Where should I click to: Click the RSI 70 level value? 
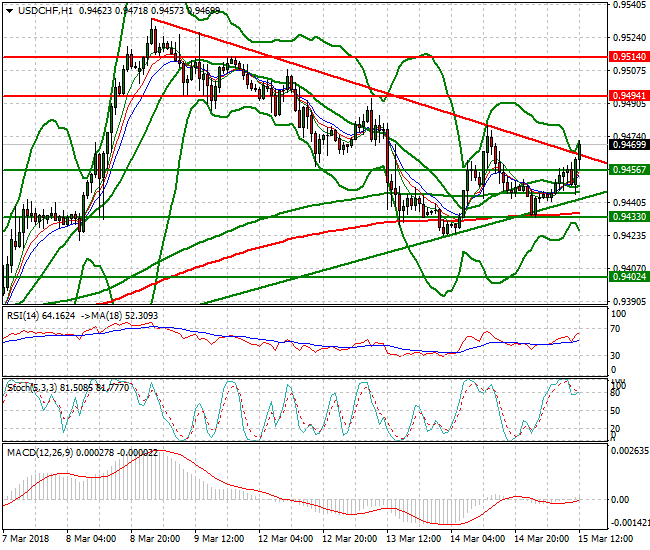[x=616, y=329]
